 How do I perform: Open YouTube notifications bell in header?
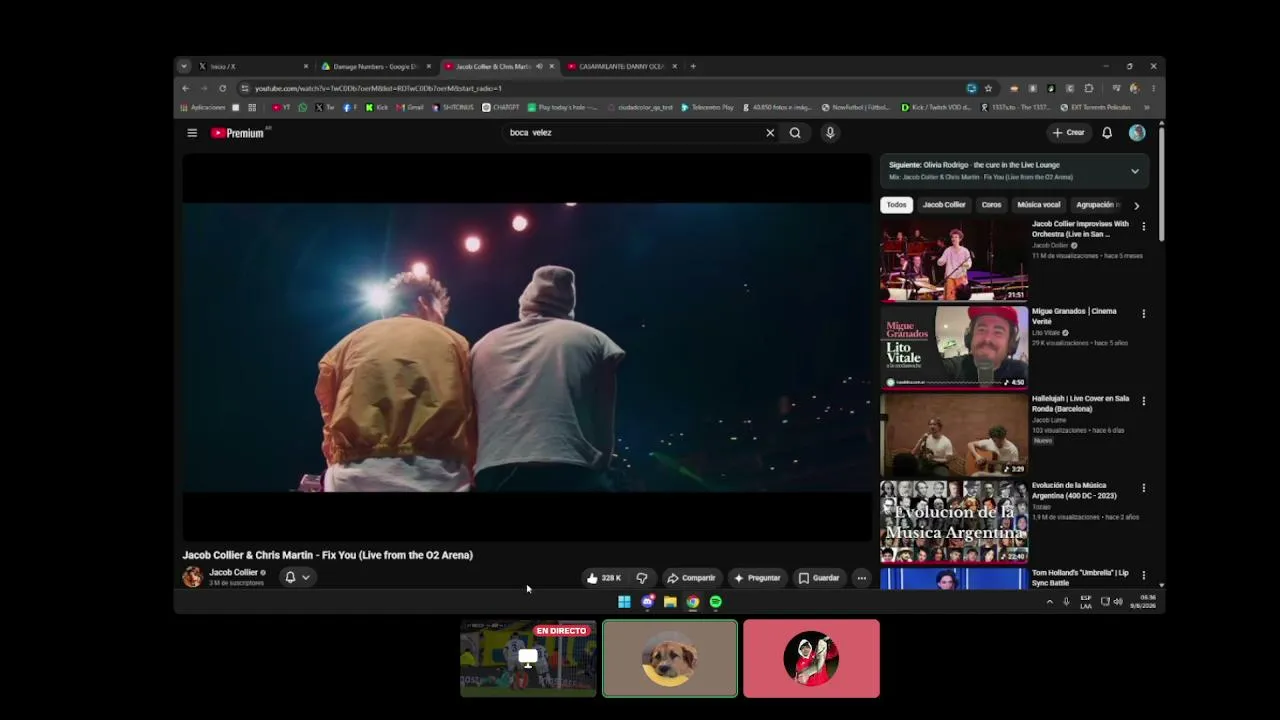coord(1107,133)
